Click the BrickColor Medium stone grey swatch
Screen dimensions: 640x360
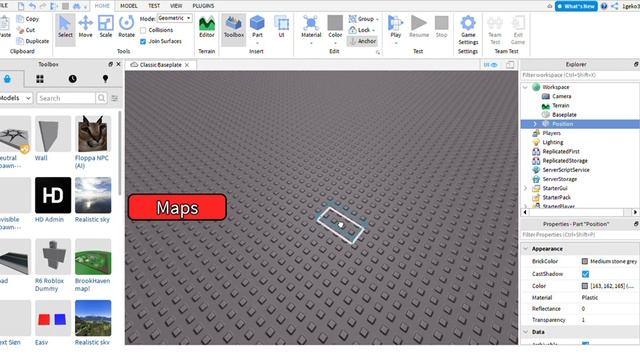pos(585,261)
